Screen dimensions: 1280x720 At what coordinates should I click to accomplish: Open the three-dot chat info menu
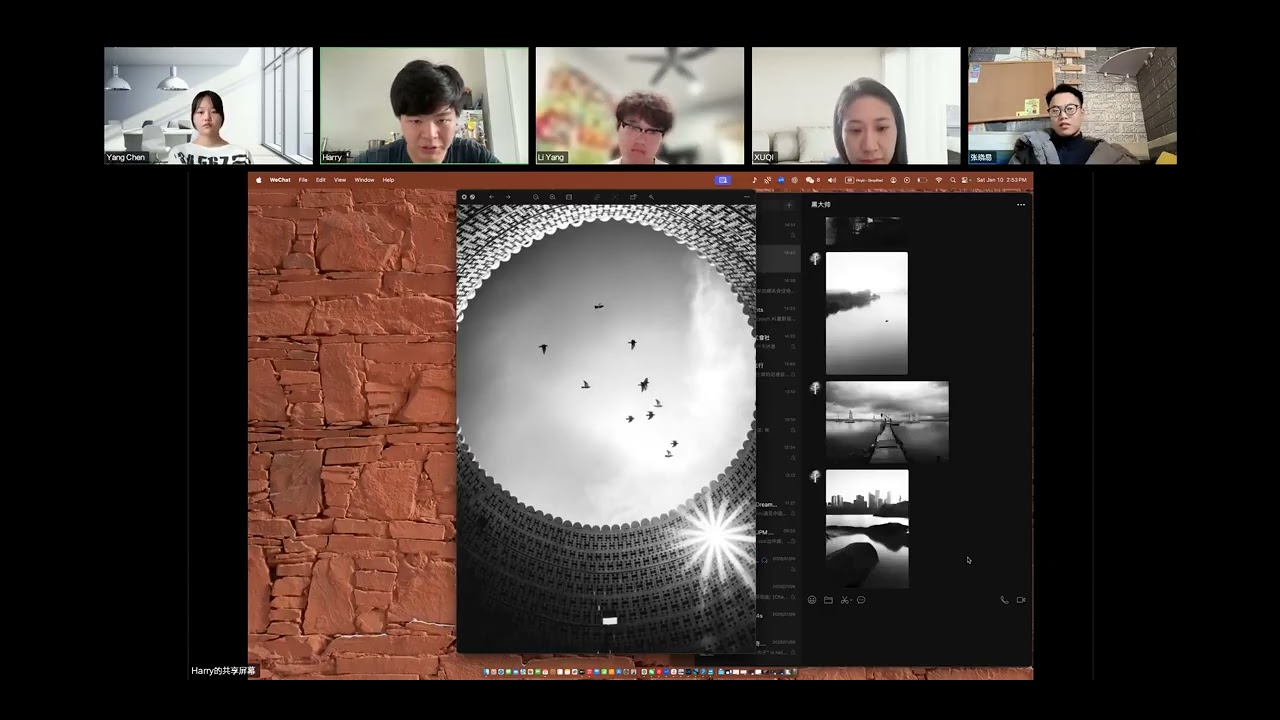click(1021, 204)
